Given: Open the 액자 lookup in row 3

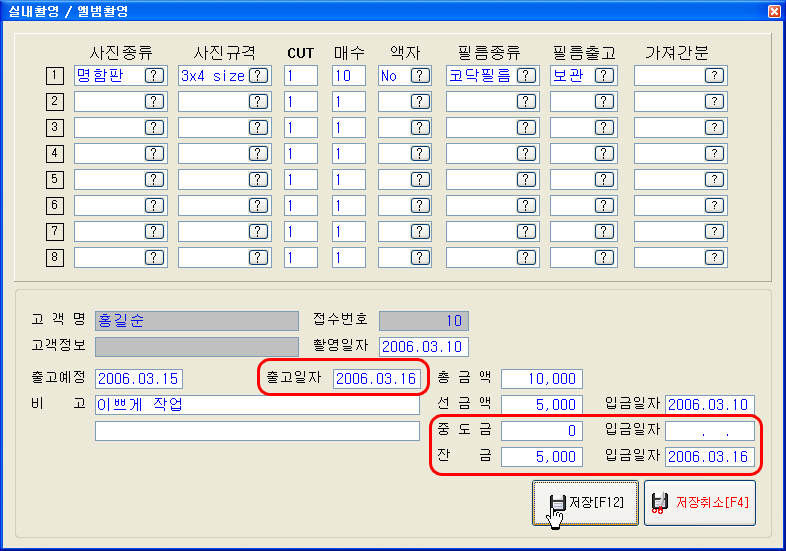Looking at the screenshot, I should (420, 128).
